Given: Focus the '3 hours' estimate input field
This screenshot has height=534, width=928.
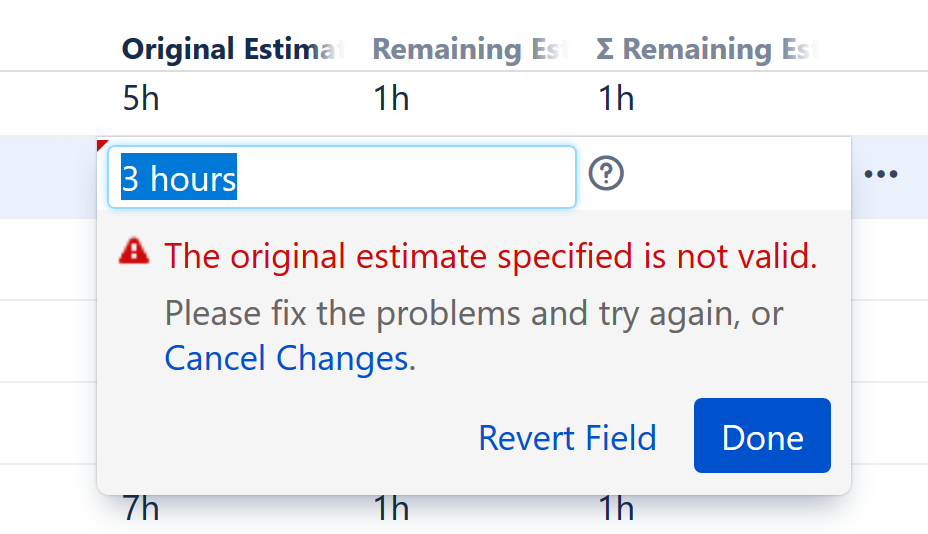Looking at the screenshot, I should click(341, 178).
